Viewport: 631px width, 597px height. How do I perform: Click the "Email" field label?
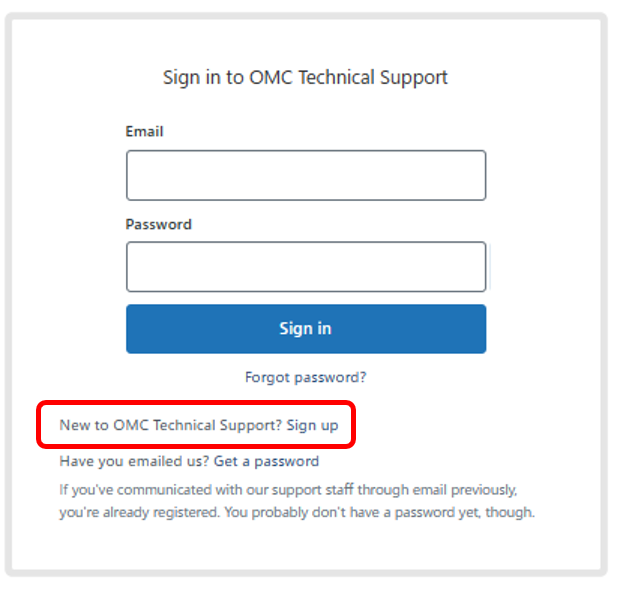coord(144,132)
